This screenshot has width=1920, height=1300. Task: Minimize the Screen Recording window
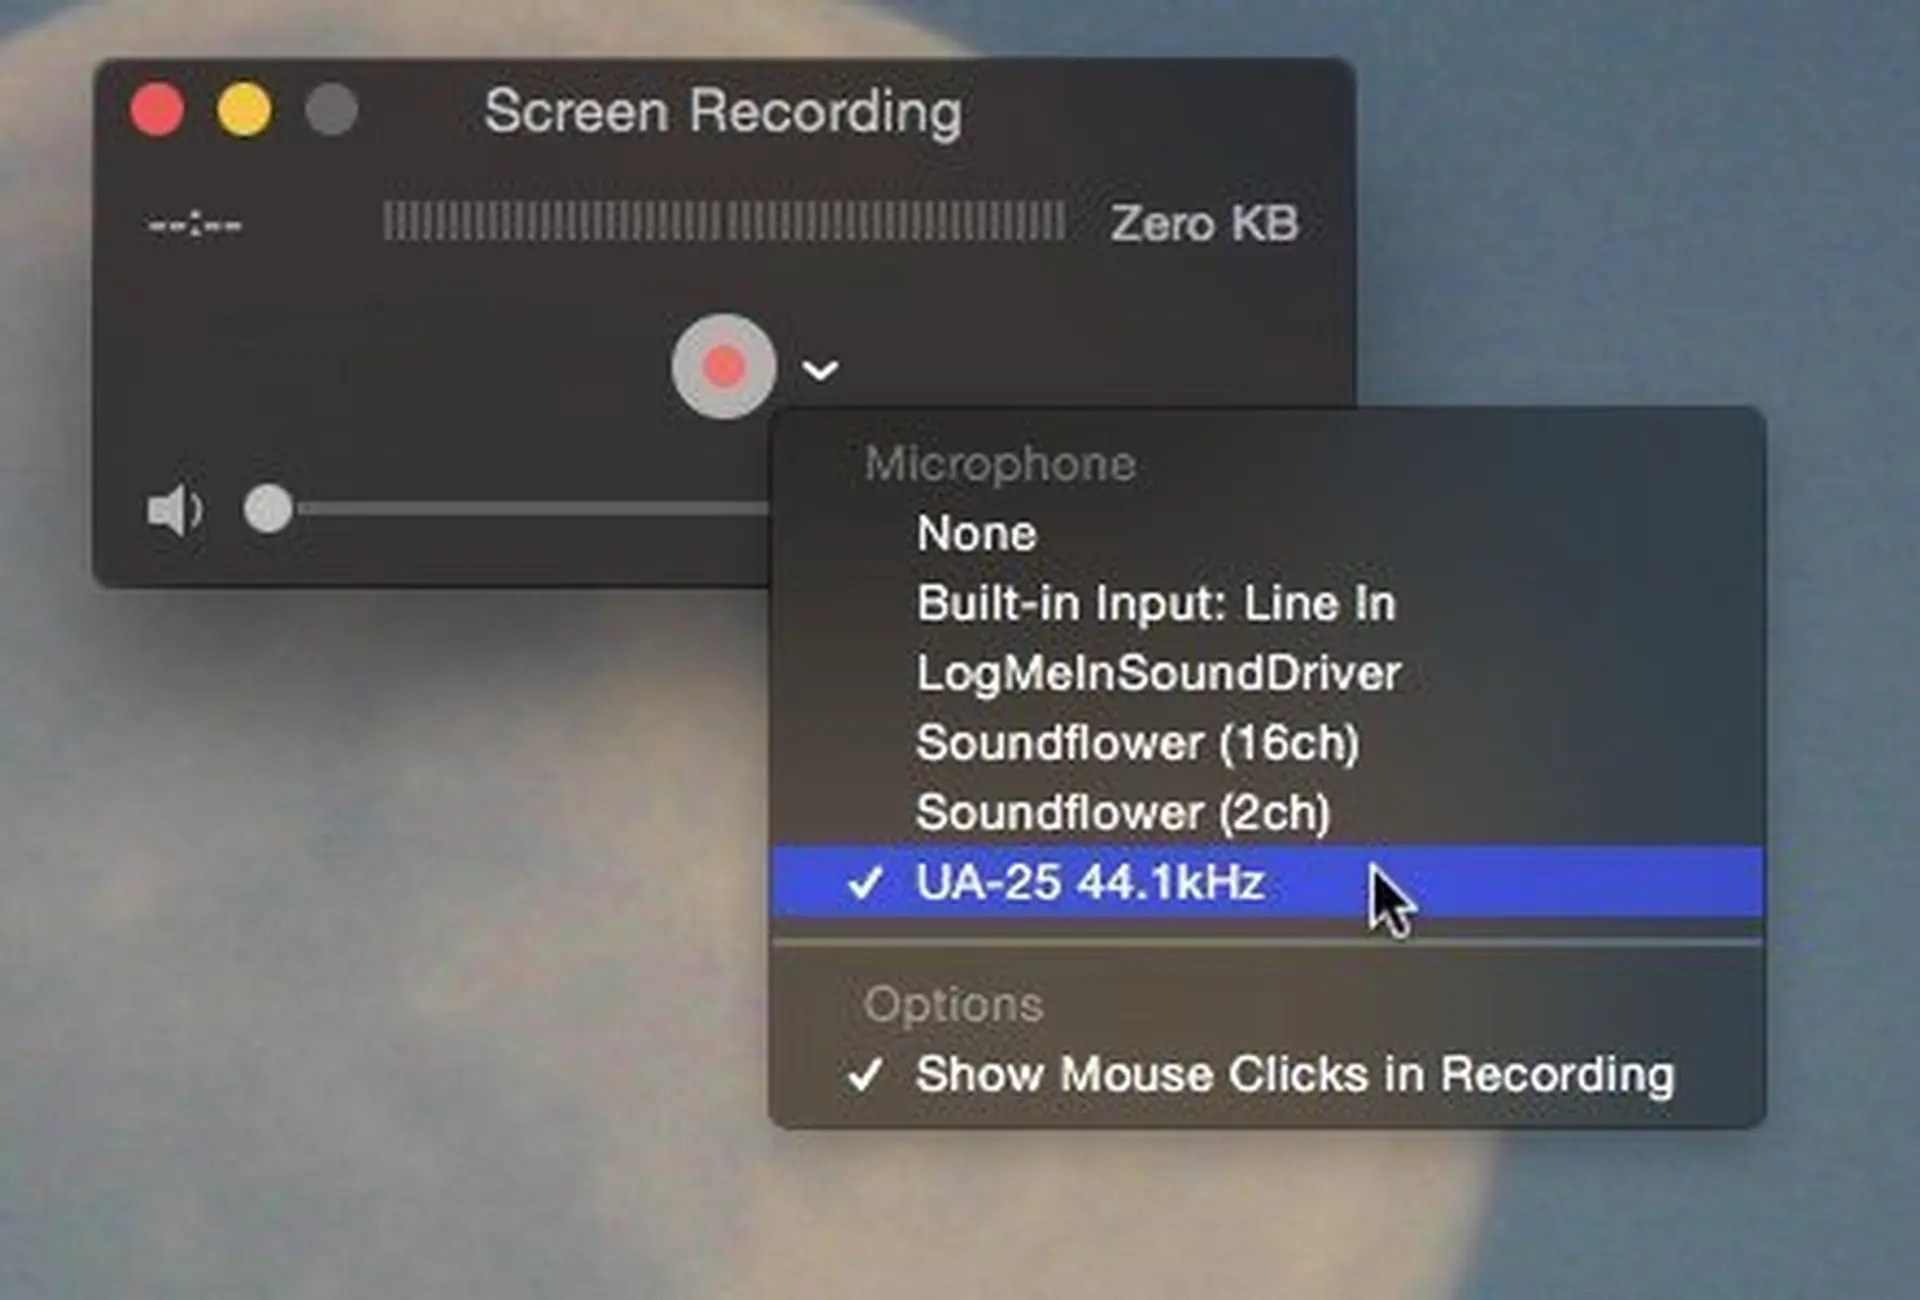(x=244, y=109)
